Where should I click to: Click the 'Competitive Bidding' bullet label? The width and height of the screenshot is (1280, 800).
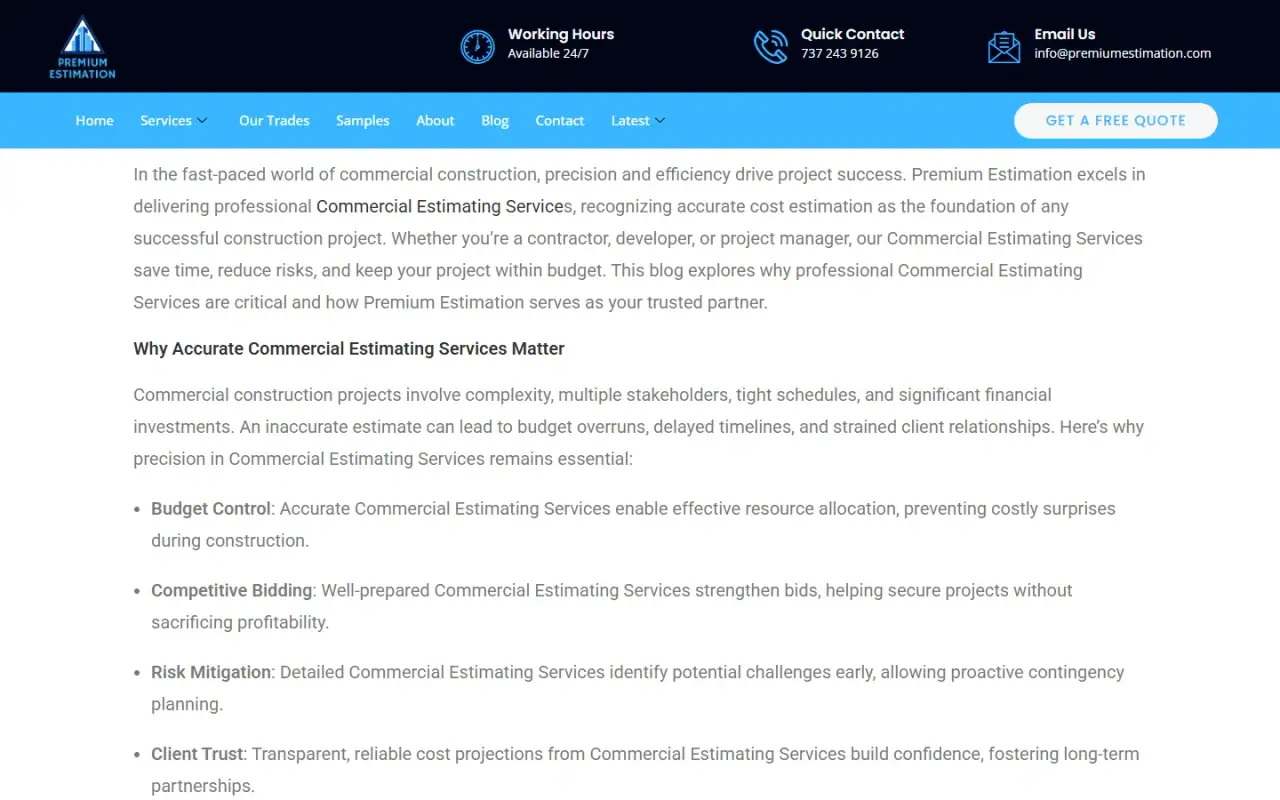[232, 590]
